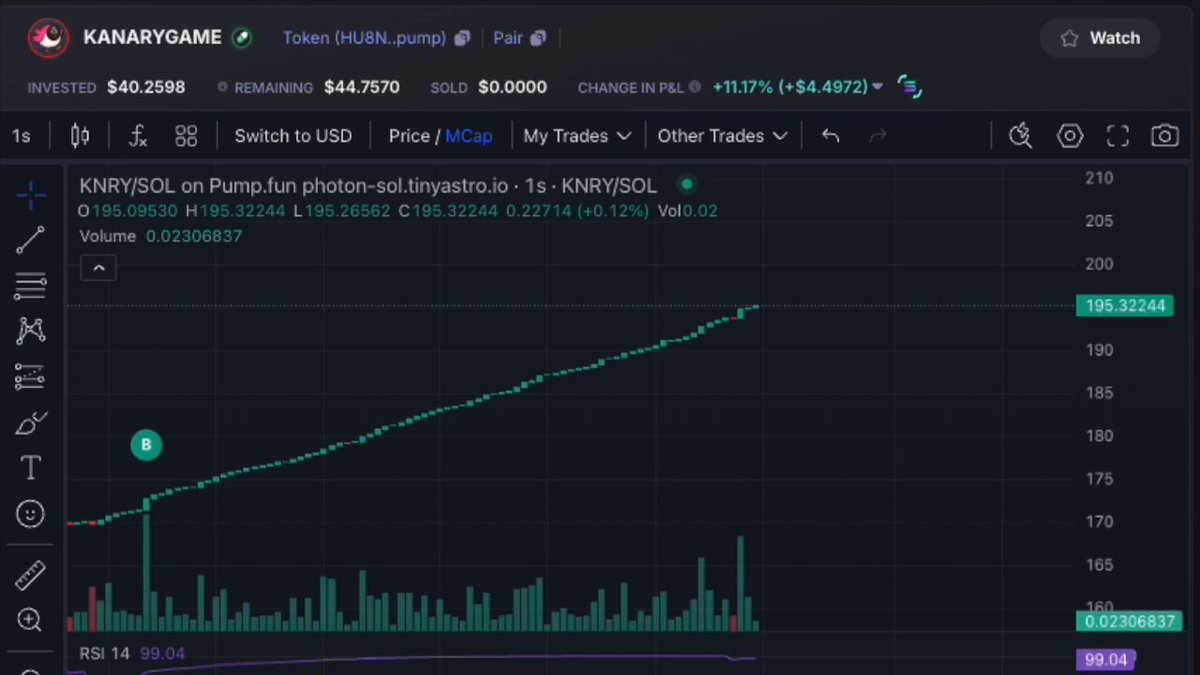Click the KNRY/SOL chart title
The width and height of the screenshot is (1200, 675).
coord(368,185)
